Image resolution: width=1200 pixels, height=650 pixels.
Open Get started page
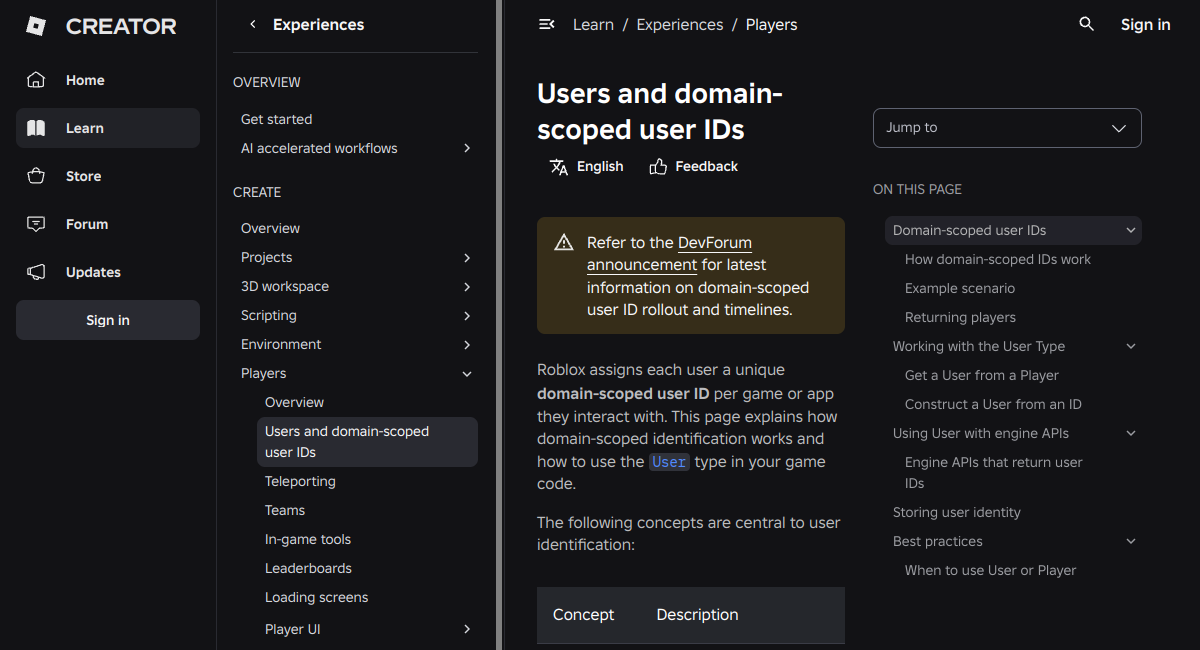click(x=277, y=119)
